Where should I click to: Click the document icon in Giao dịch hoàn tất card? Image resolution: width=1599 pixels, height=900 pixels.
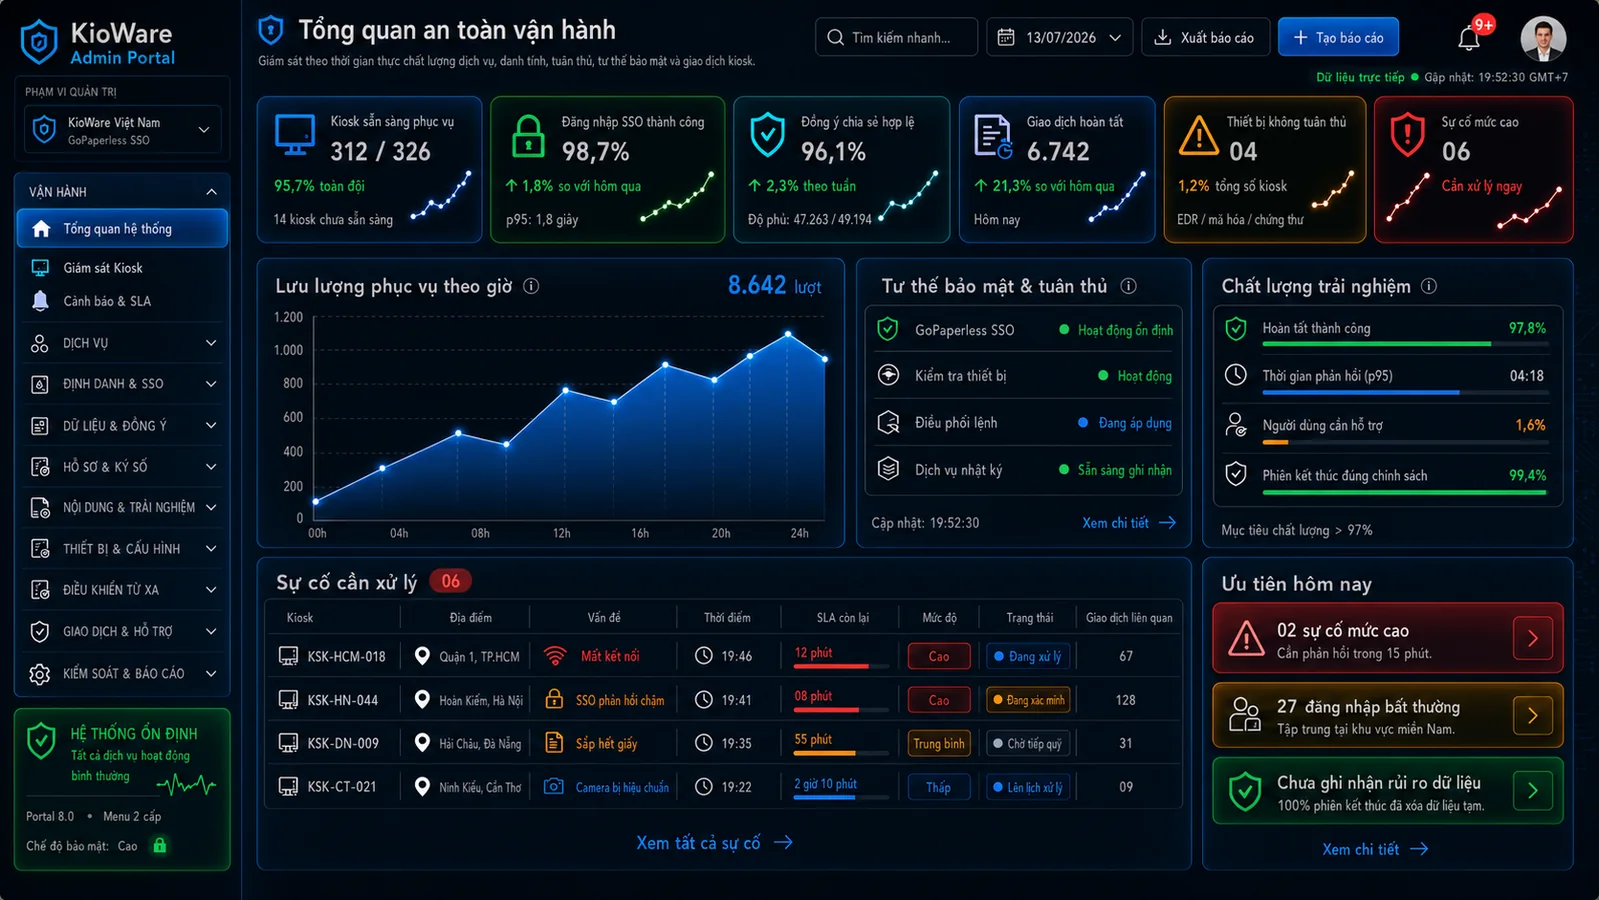tap(994, 136)
